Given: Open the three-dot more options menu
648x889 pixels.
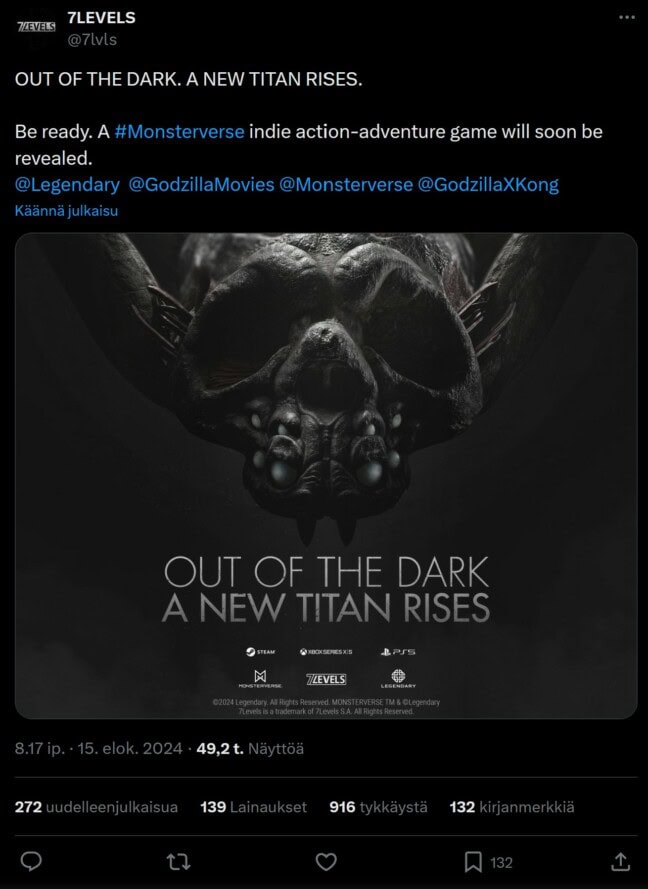Looking at the screenshot, I should coord(627,18).
